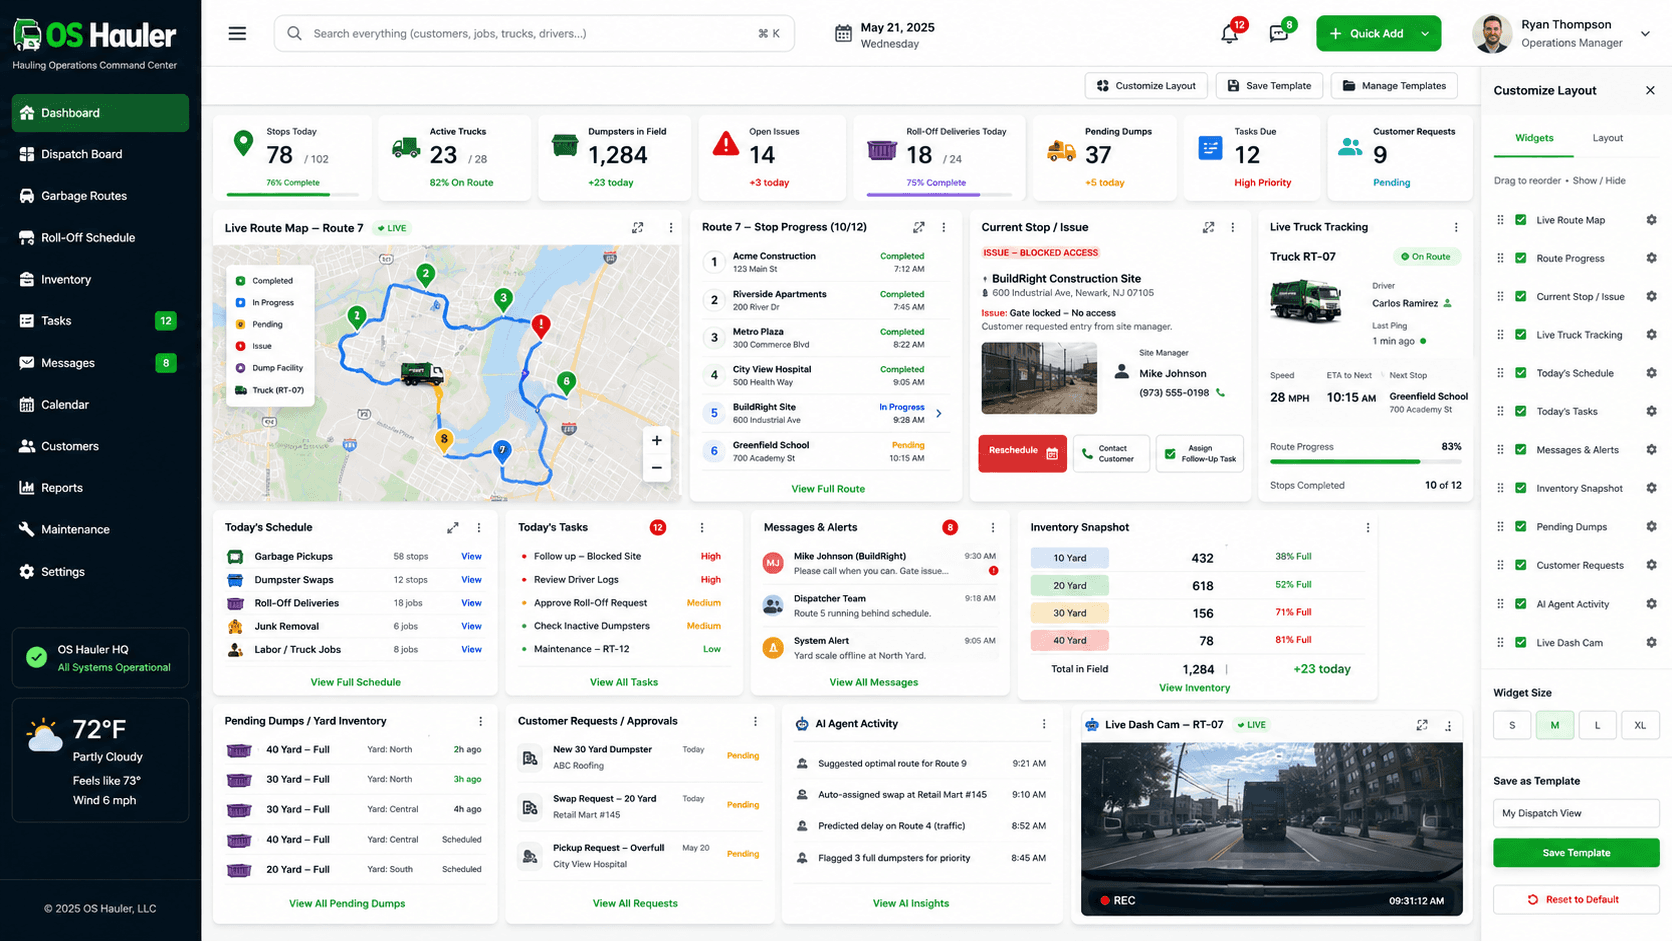Open Dispatch Board in sidebar
The height and width of the screenshot is (941, 1672).
pos(100,154)
